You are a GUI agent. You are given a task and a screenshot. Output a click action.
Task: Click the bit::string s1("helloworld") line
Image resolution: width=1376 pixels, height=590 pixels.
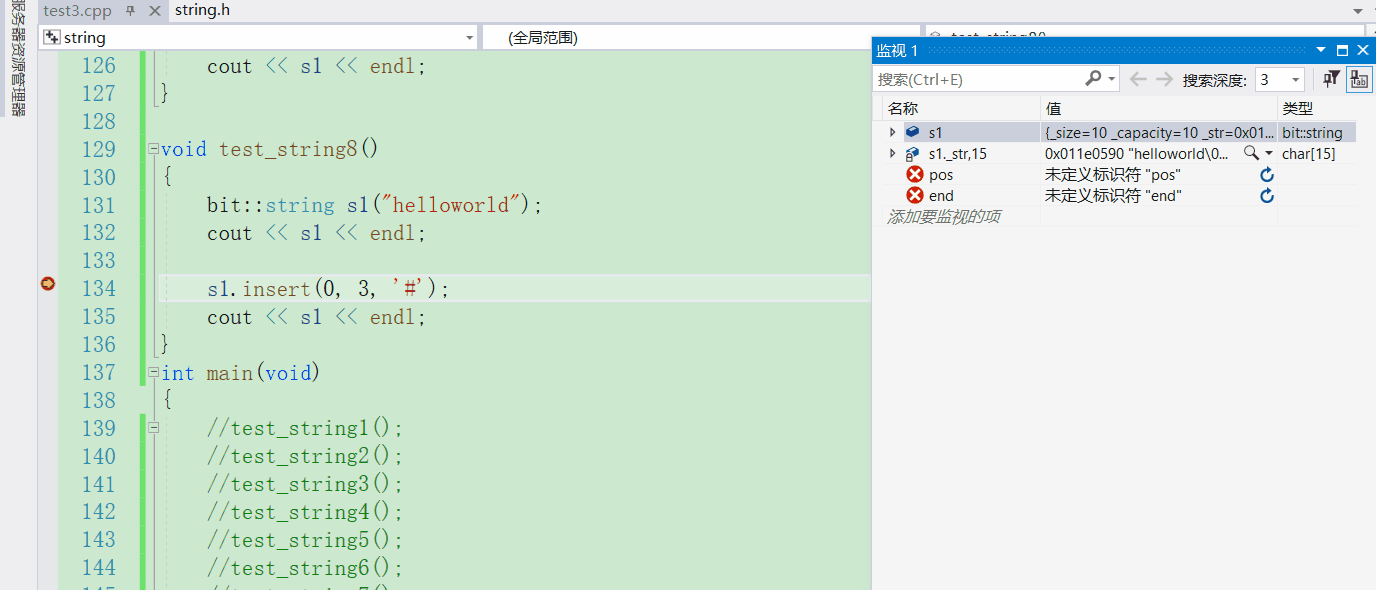click(374, 205)
